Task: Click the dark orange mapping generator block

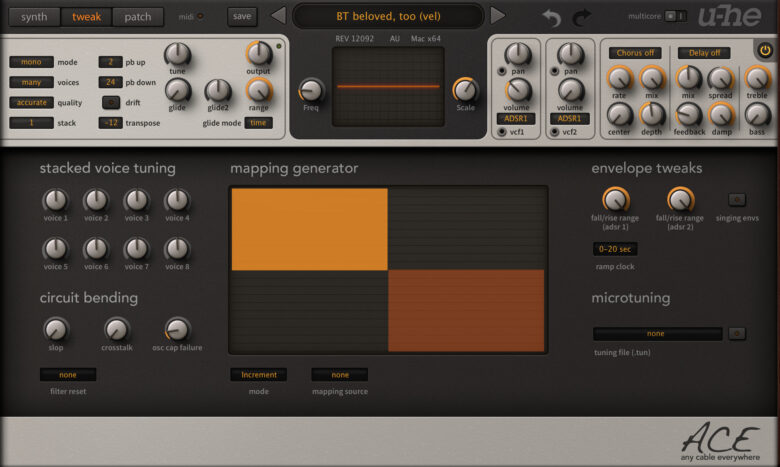Action: [x=466, y=311]
